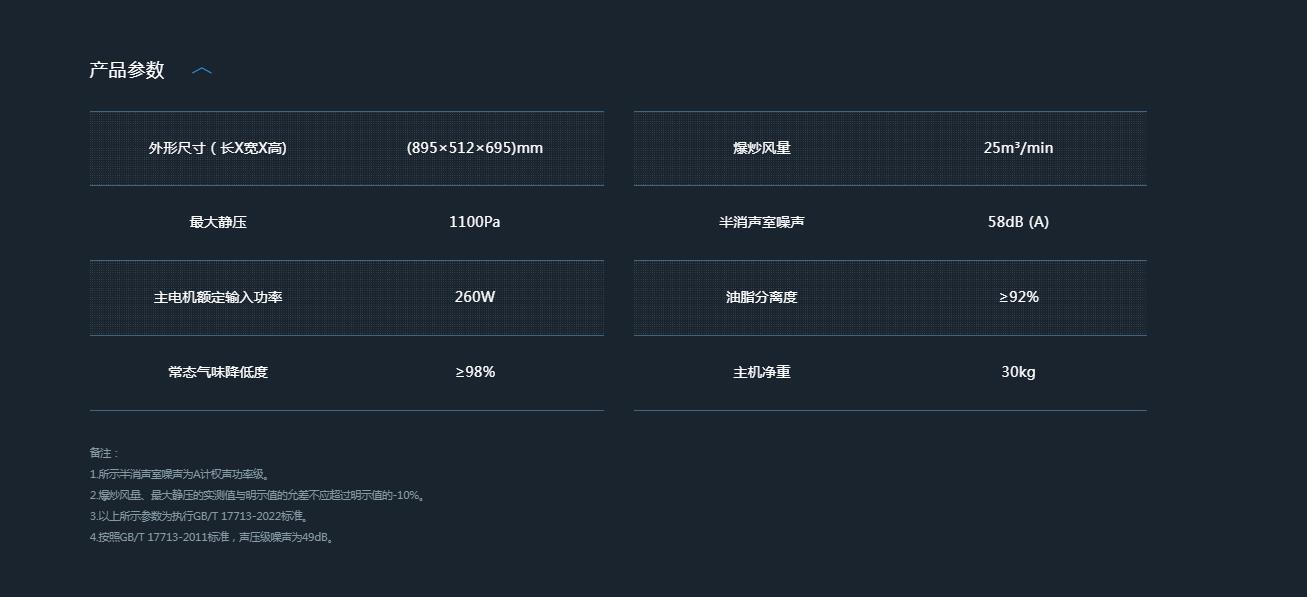Select the 最大静压 label
The image size is (1307, 597).
click(x=218, y=222)
